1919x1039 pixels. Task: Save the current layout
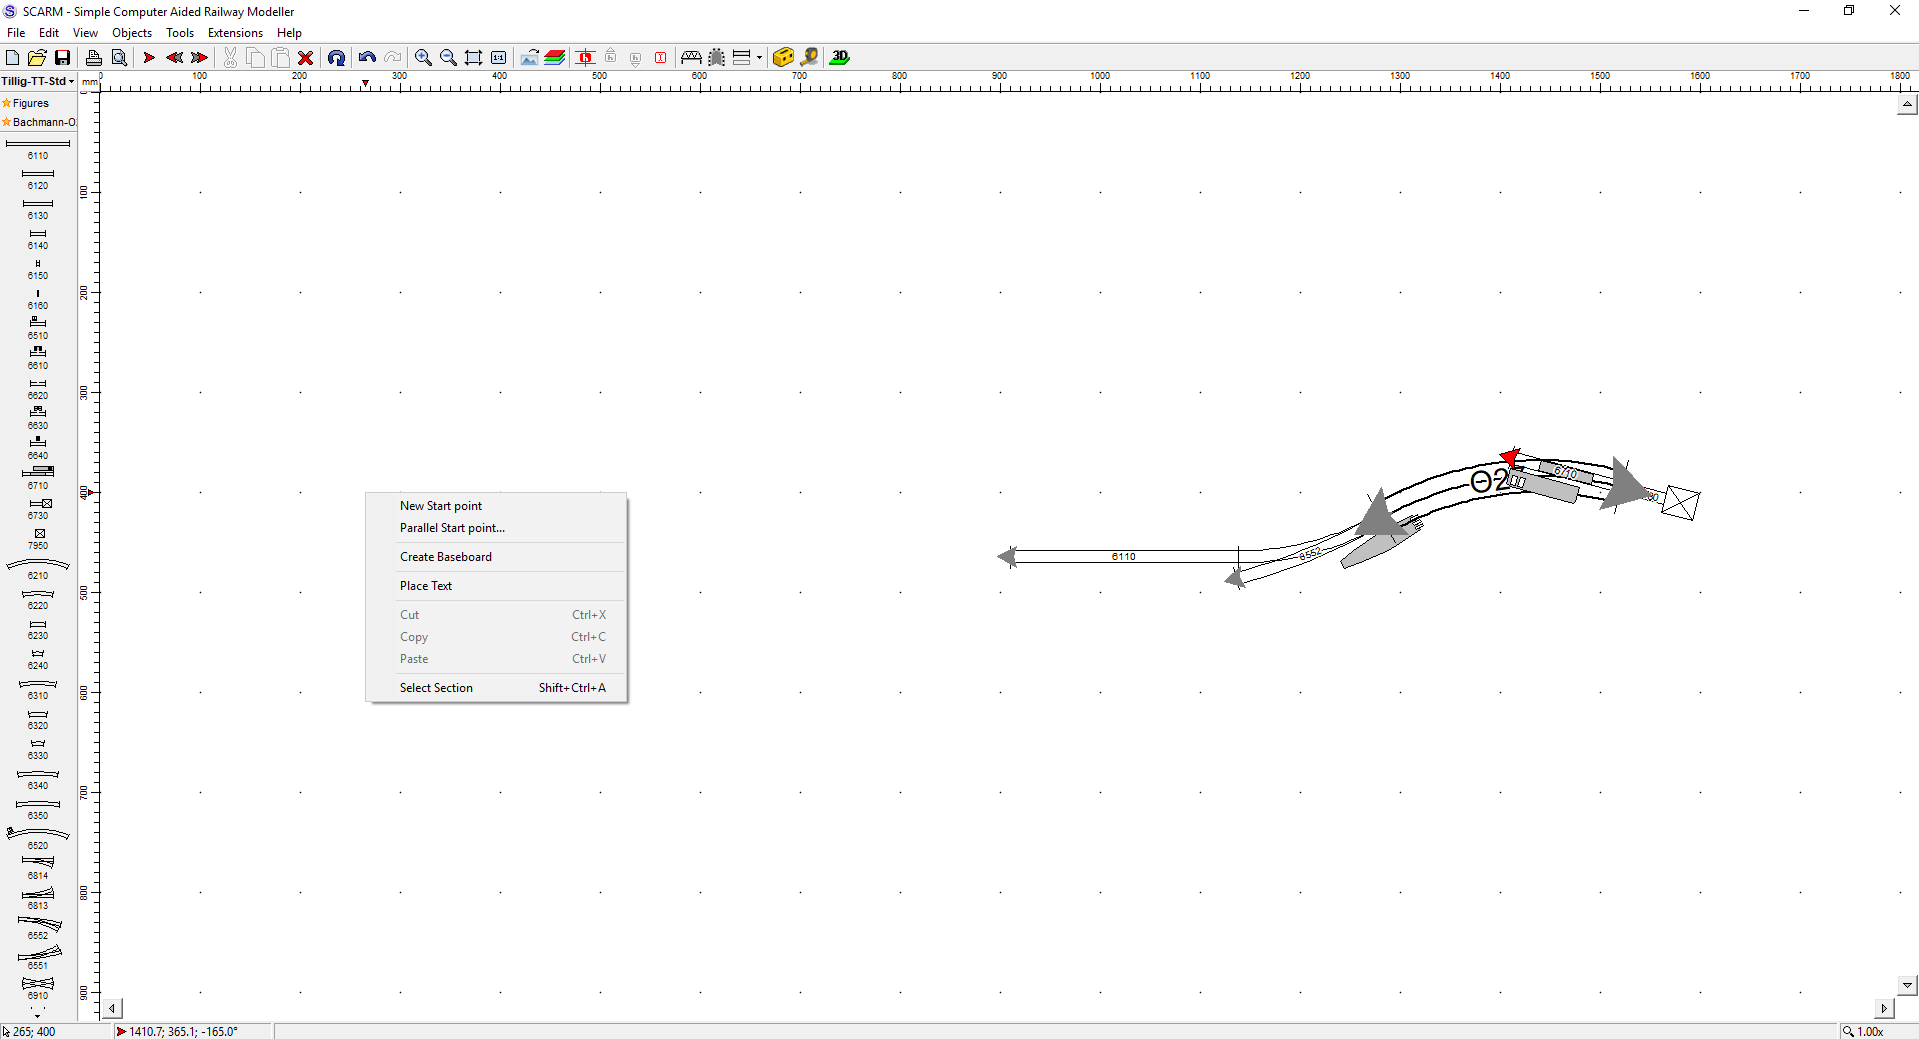(62, 58)
